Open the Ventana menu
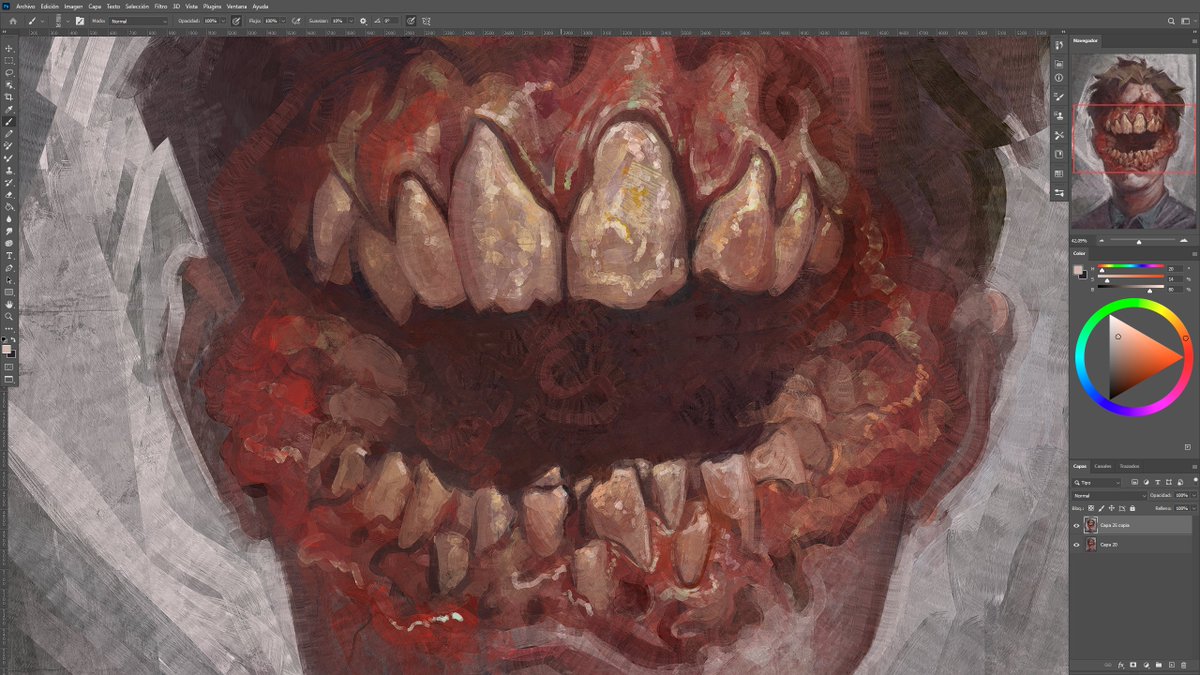 tap(237, 6)
